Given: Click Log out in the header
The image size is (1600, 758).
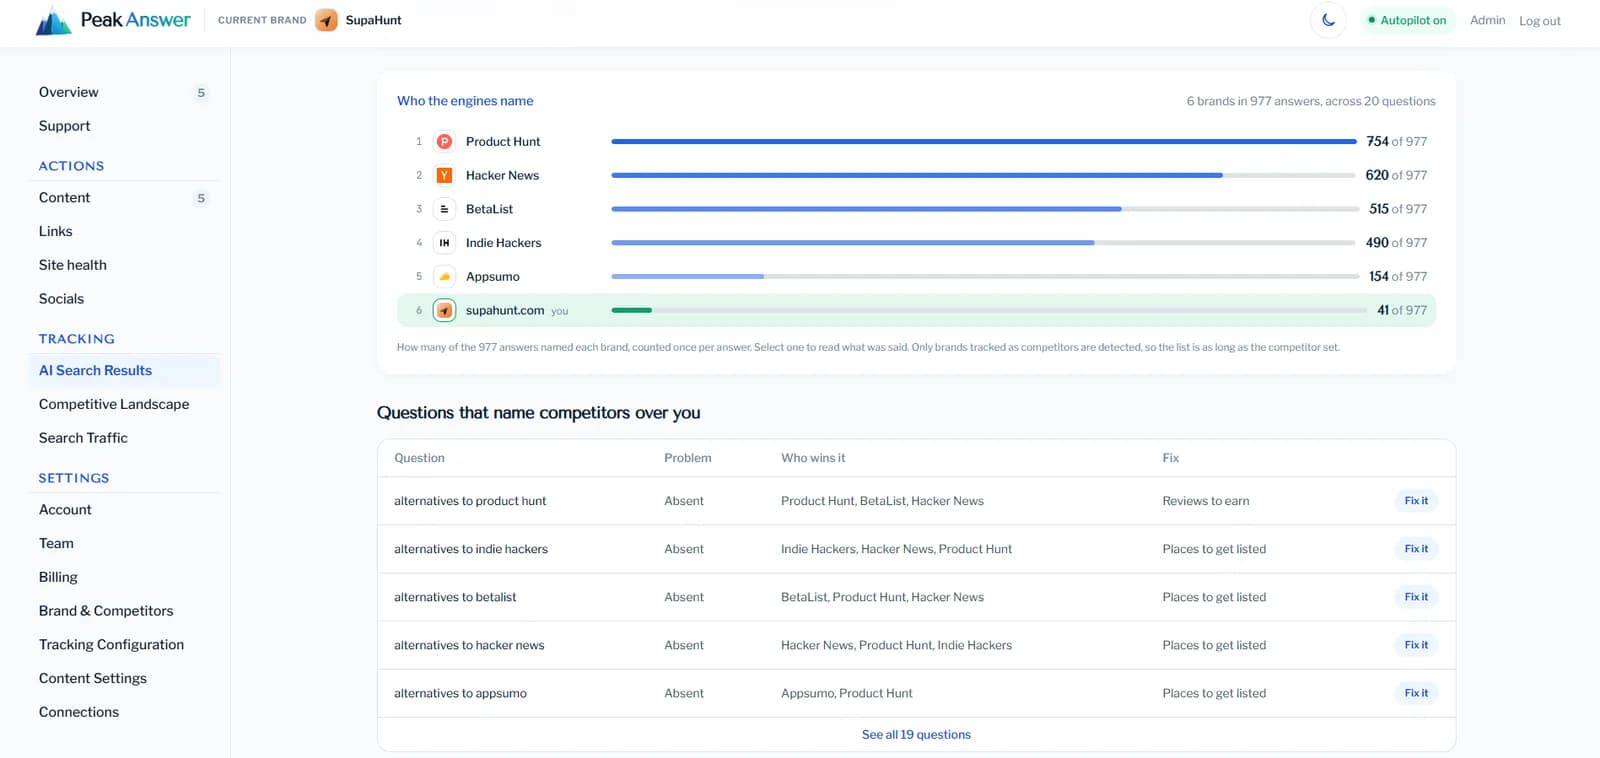Looking at the screenshot, I should (x=1540, y=21).
